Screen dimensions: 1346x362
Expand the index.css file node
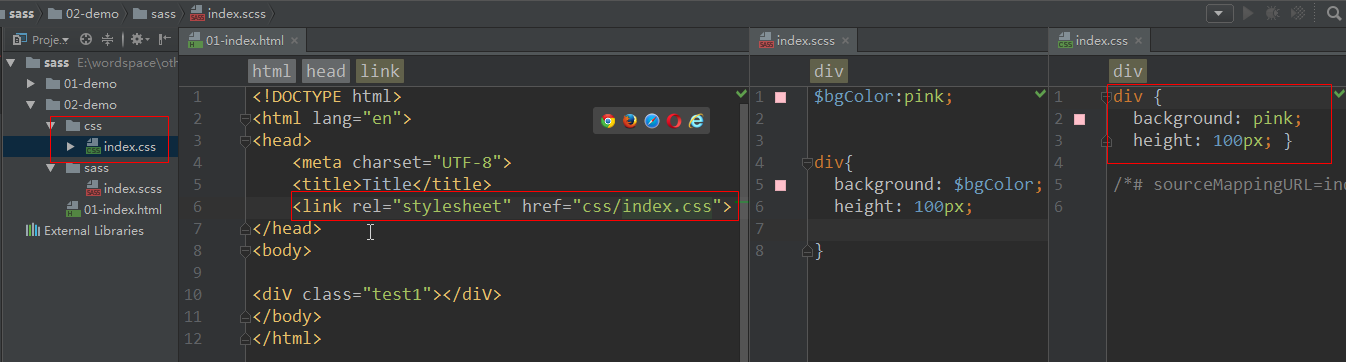coord(71,147)
